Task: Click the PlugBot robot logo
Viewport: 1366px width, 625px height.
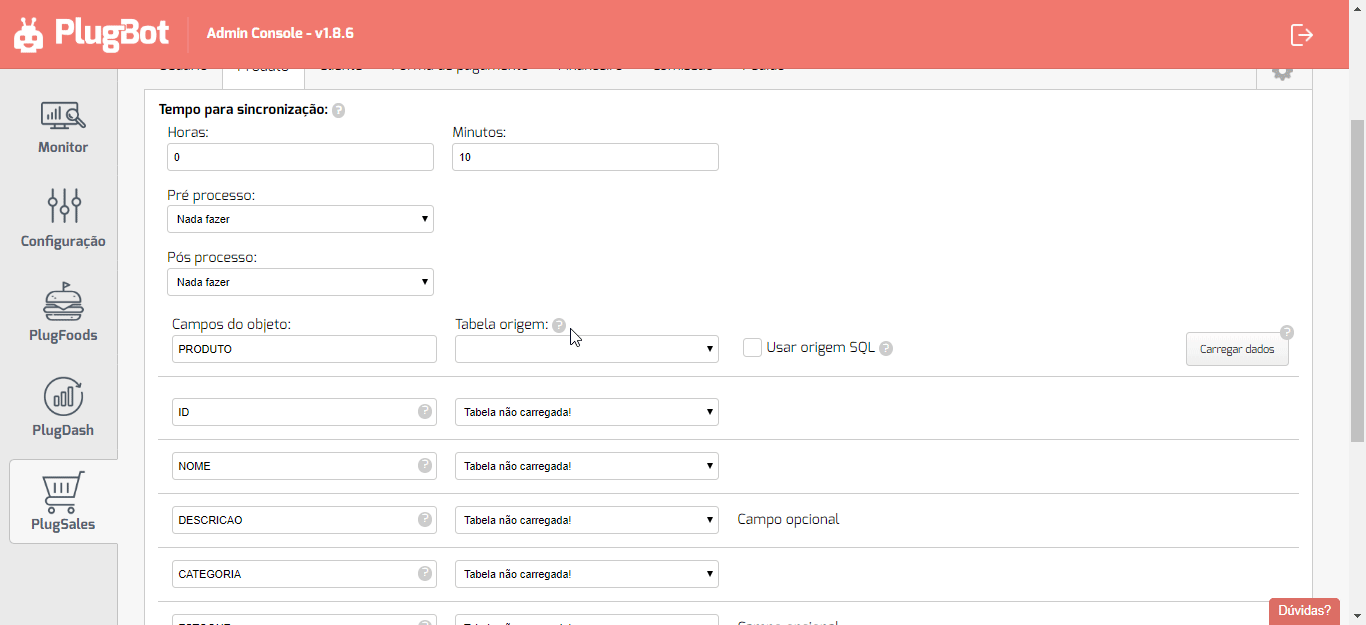Action: point(28,34)
